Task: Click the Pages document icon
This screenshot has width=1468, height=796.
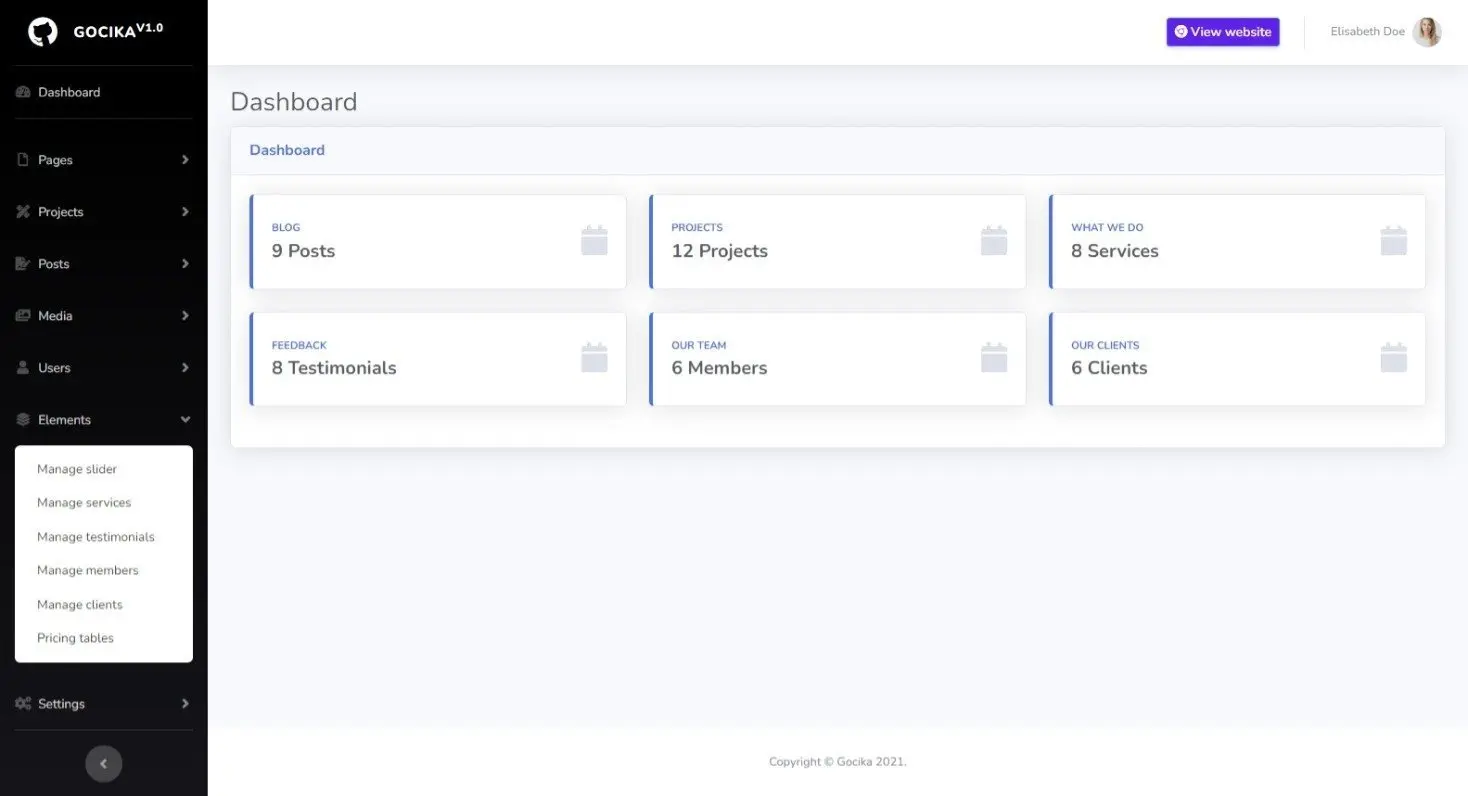Action: coord(23,160)
